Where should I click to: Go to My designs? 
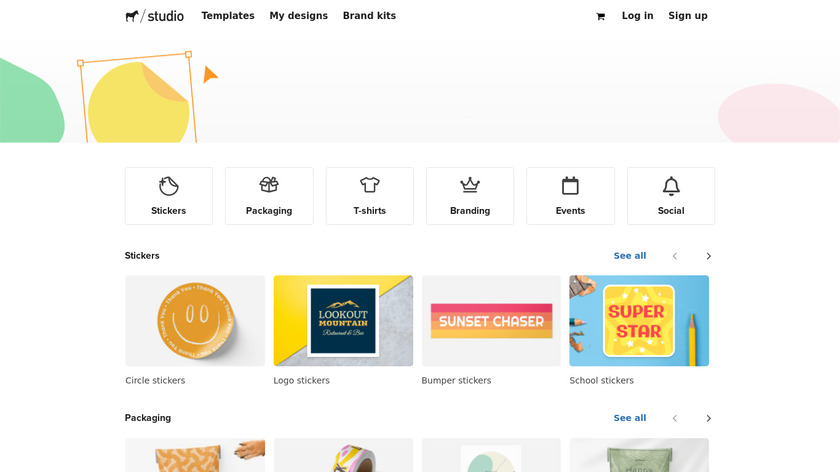click(x=299, y=16)
